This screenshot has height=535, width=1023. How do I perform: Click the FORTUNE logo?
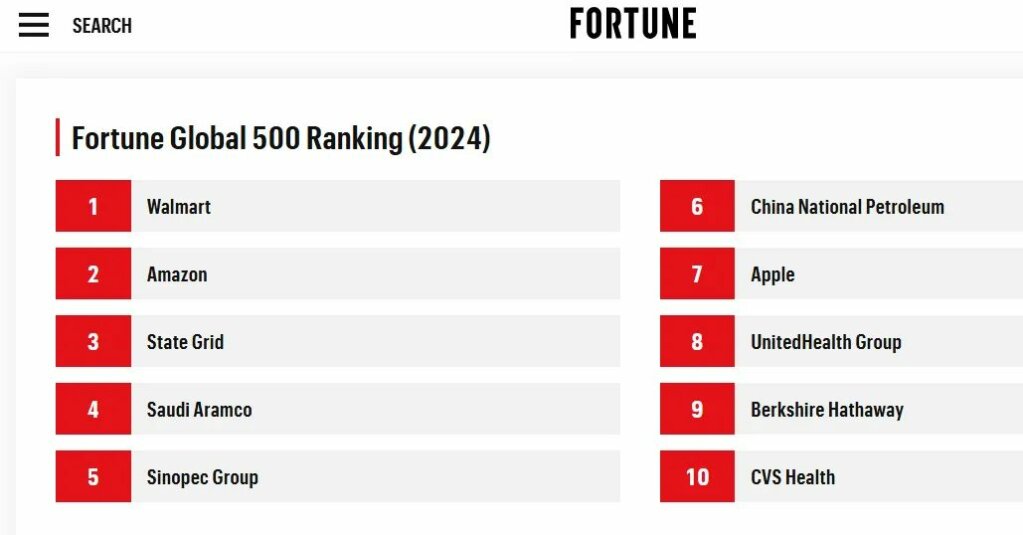click(x=633, y=24)
